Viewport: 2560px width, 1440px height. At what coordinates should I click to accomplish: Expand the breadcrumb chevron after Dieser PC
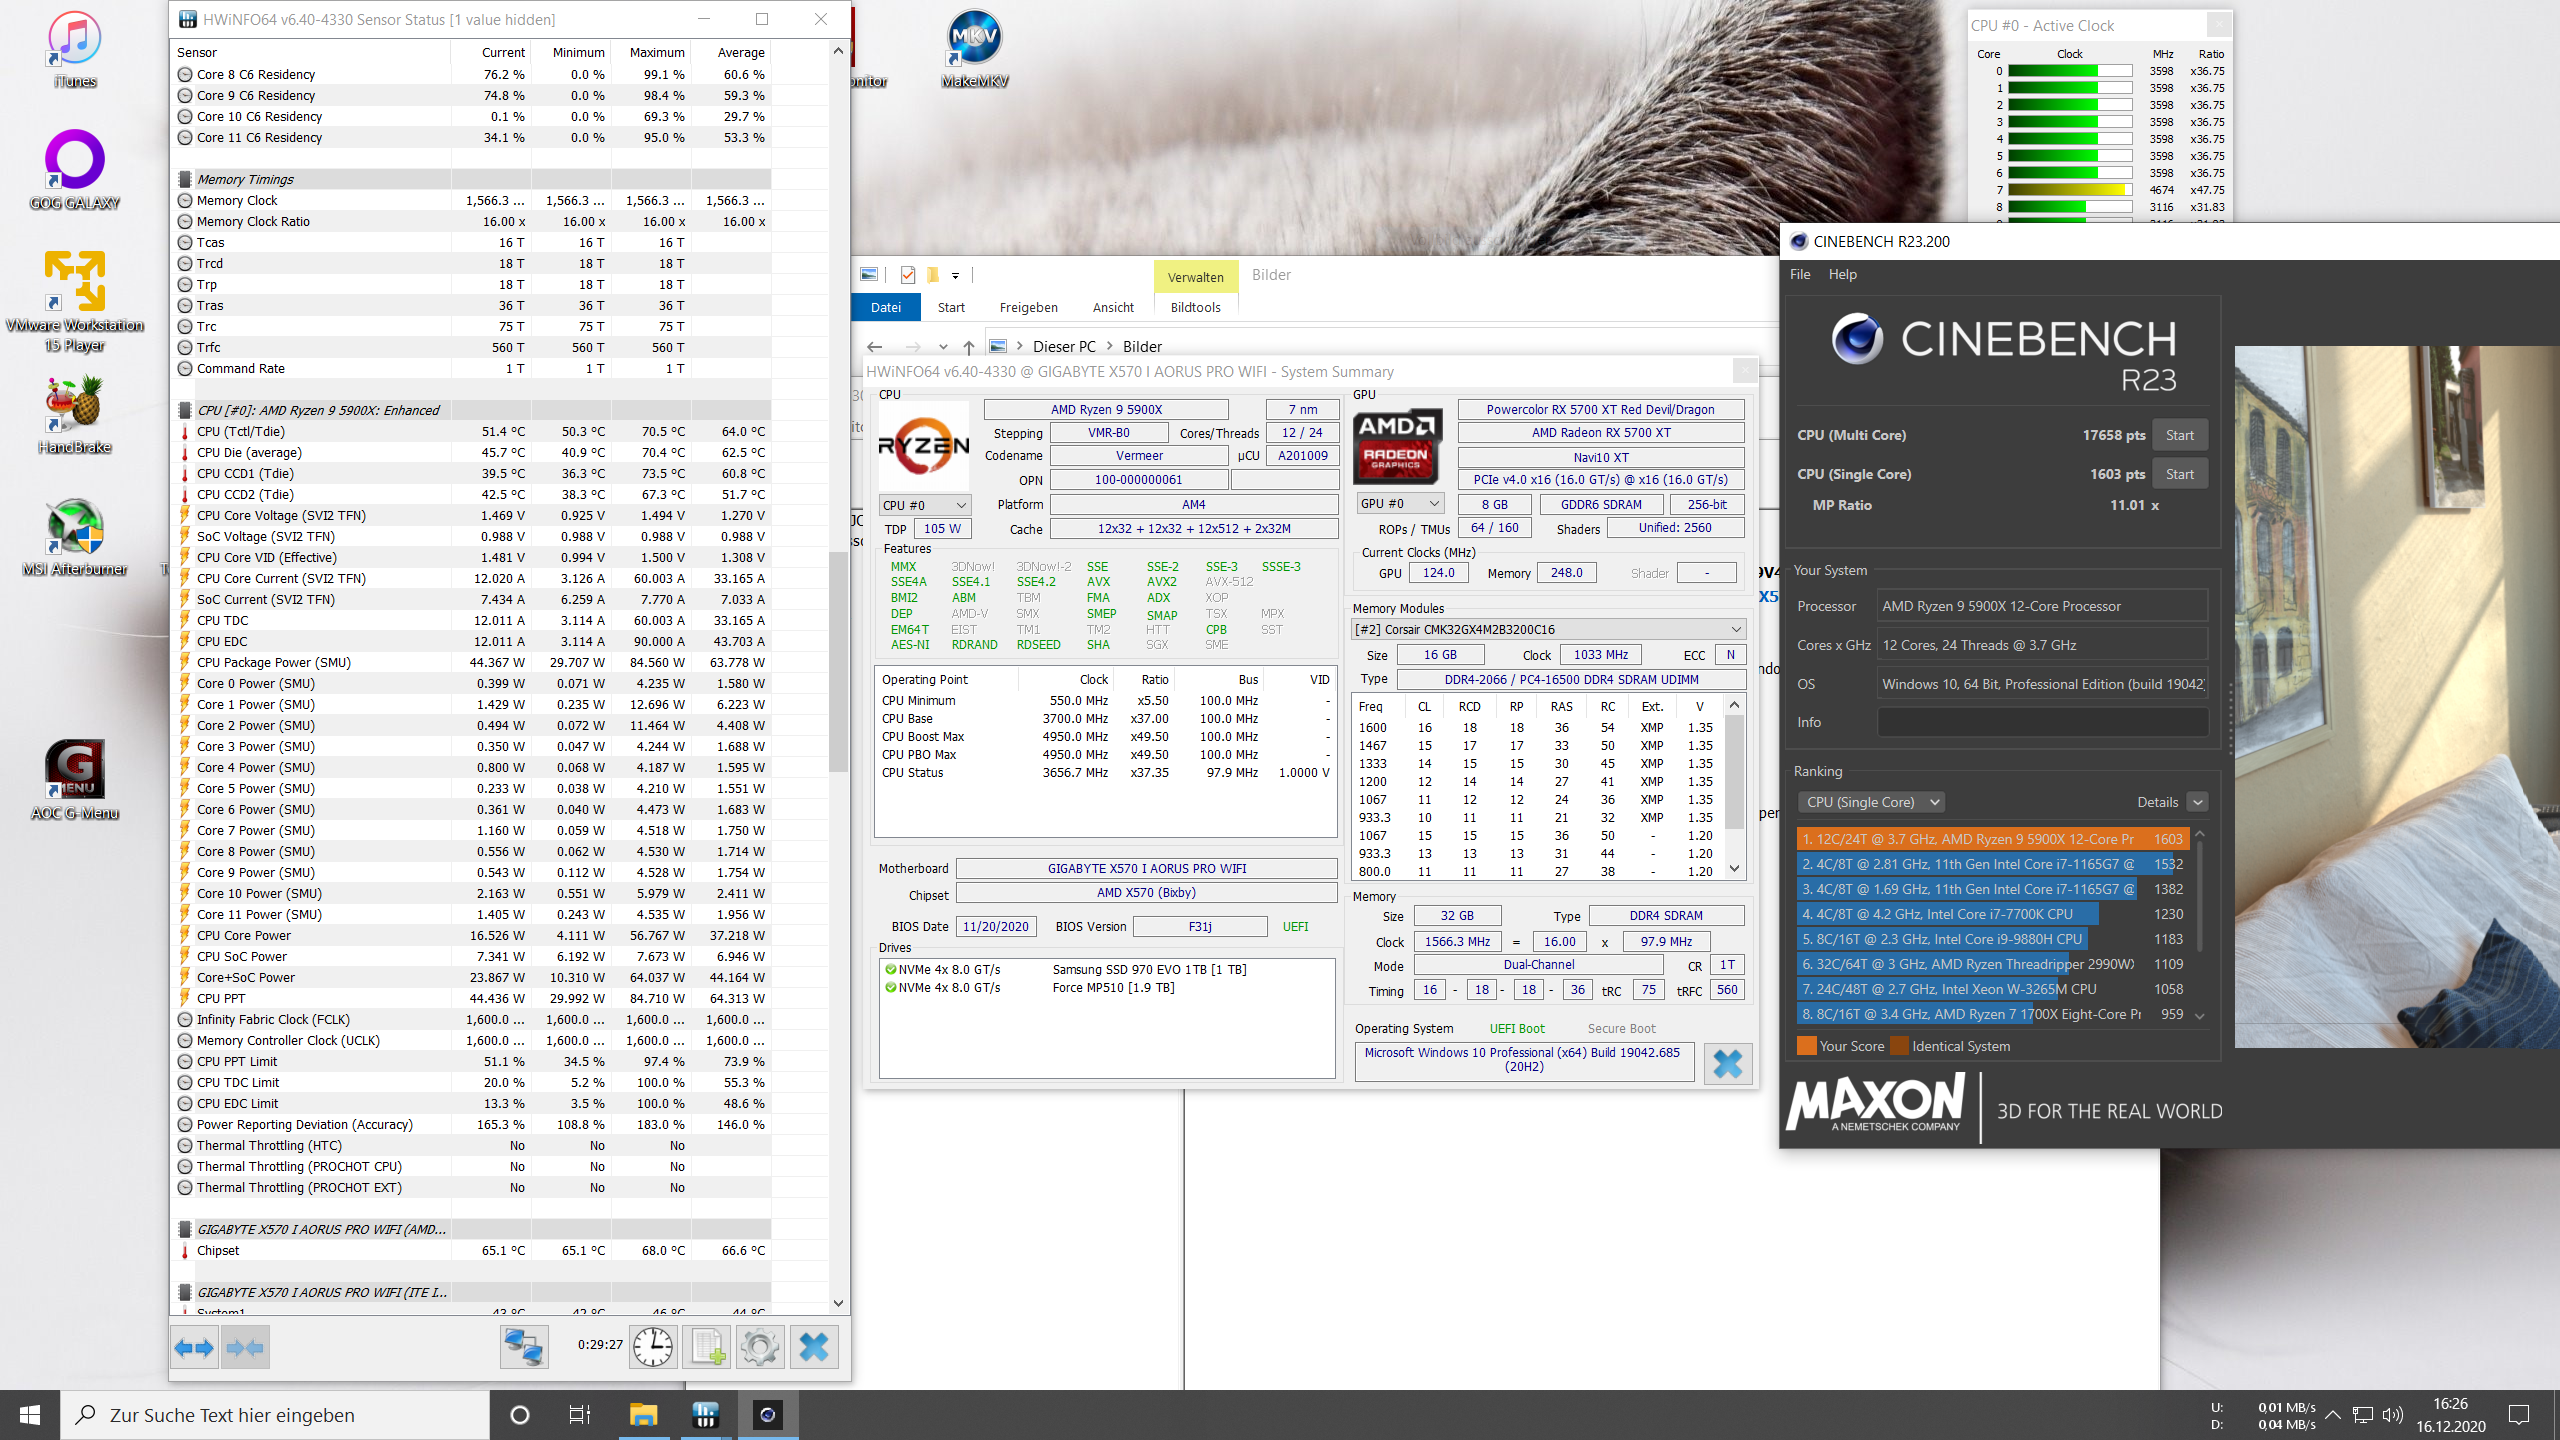[1109, 347]
